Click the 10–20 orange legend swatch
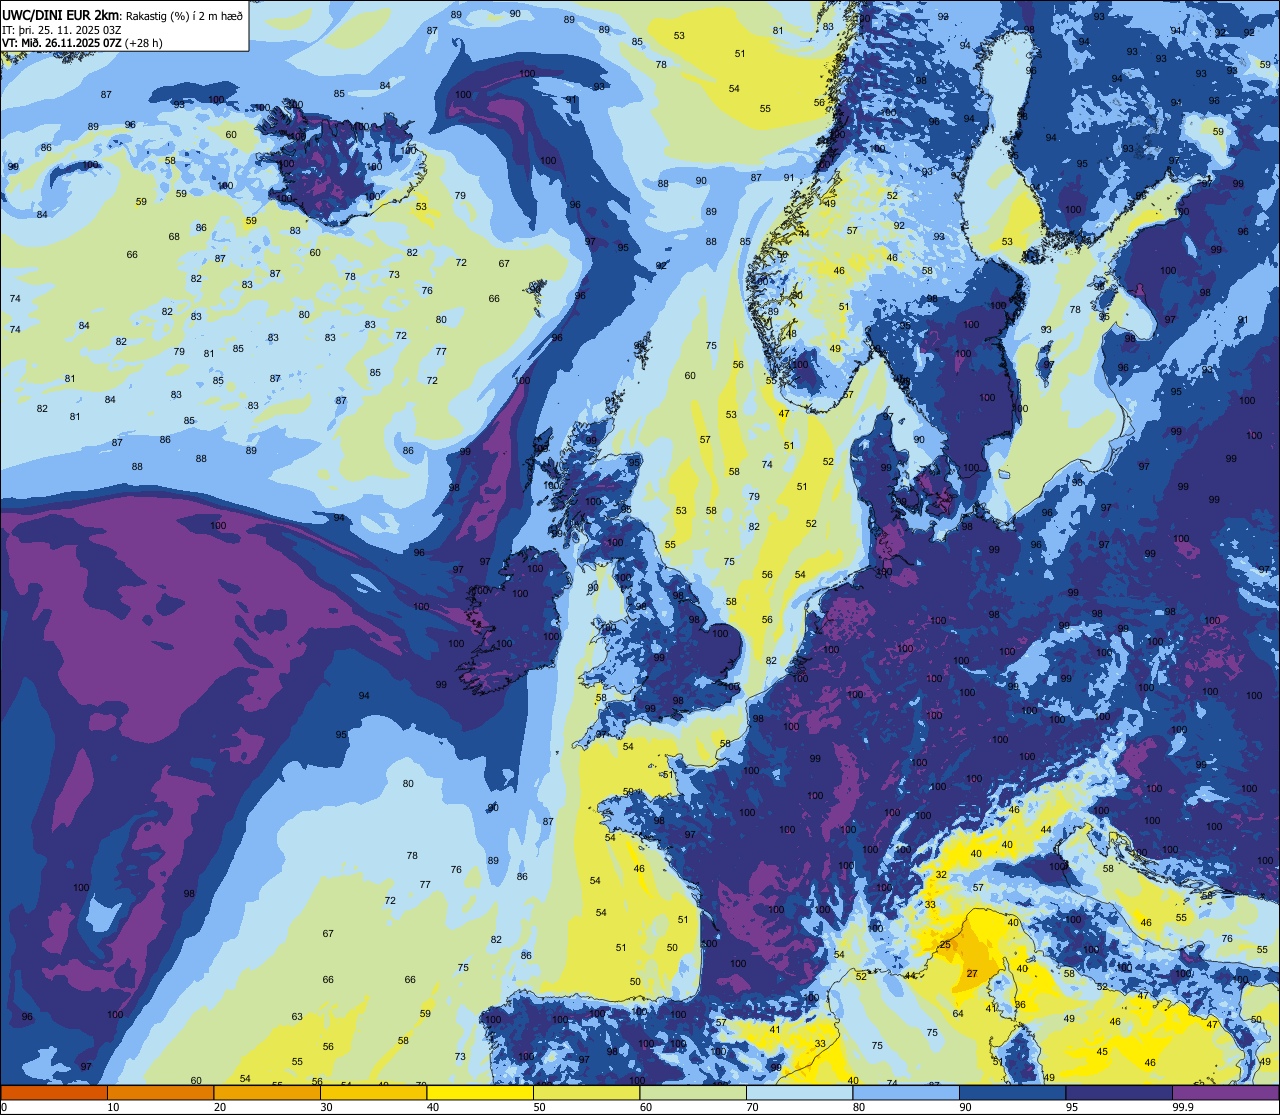The height and width of the screenshot is (1115, 1280). point(160,1092)
